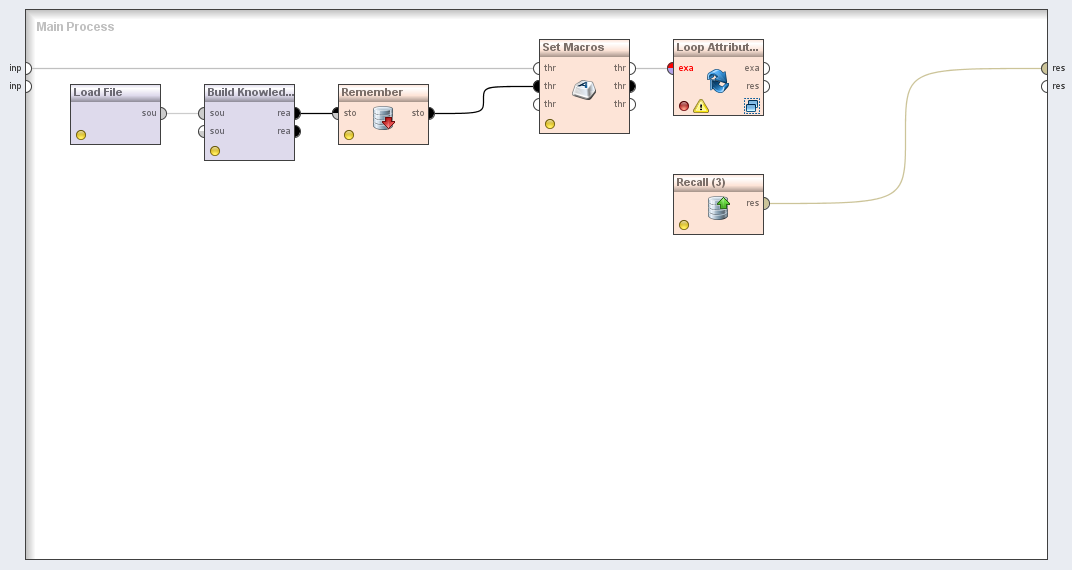Click the Main Process label
Viewport: 1072px width, 570px height.
[x=75, y=27]
